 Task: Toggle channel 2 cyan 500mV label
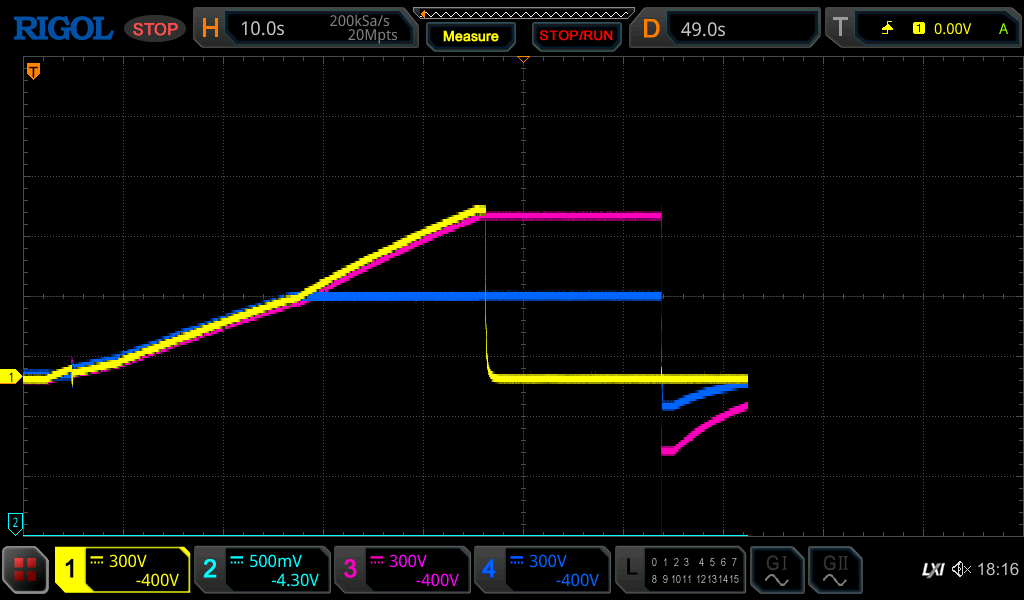coord(261,570)
